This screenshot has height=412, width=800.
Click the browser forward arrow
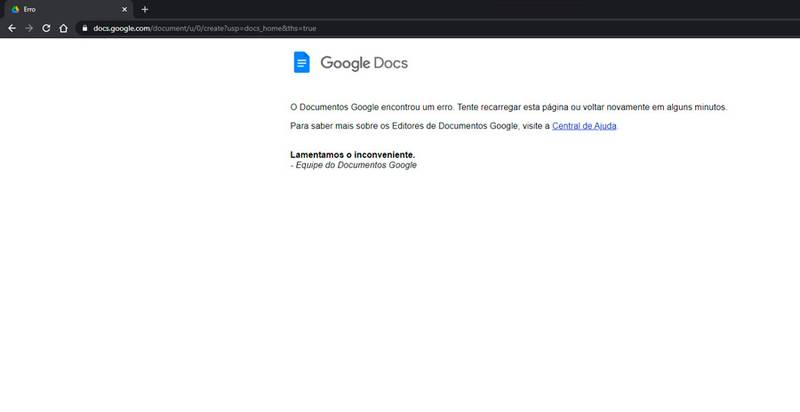pyautogui.click(x=29, y=29)
